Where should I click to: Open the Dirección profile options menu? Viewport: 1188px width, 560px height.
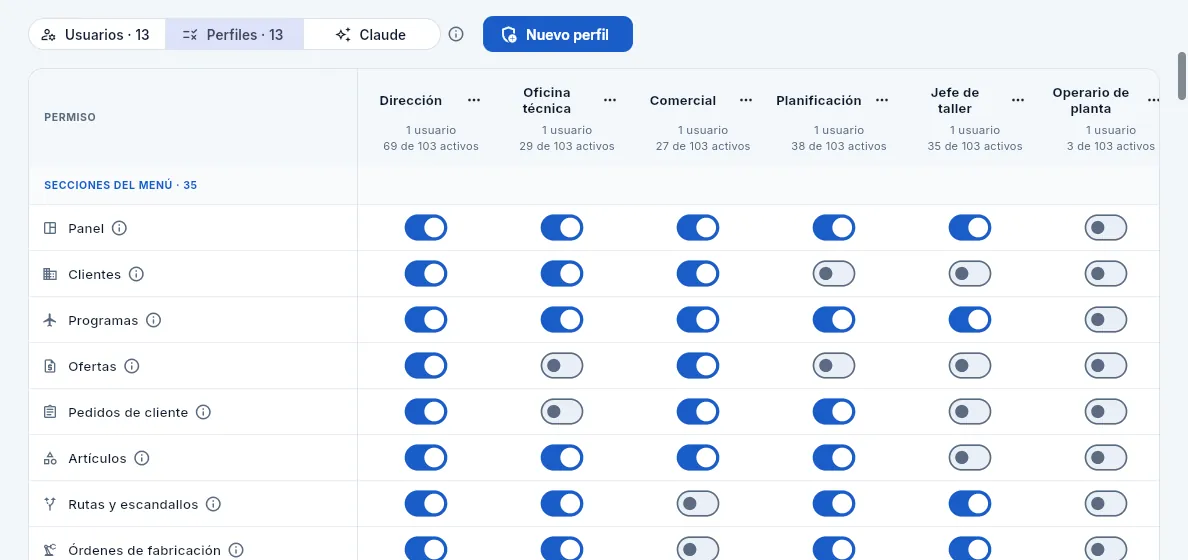point(474,100)
